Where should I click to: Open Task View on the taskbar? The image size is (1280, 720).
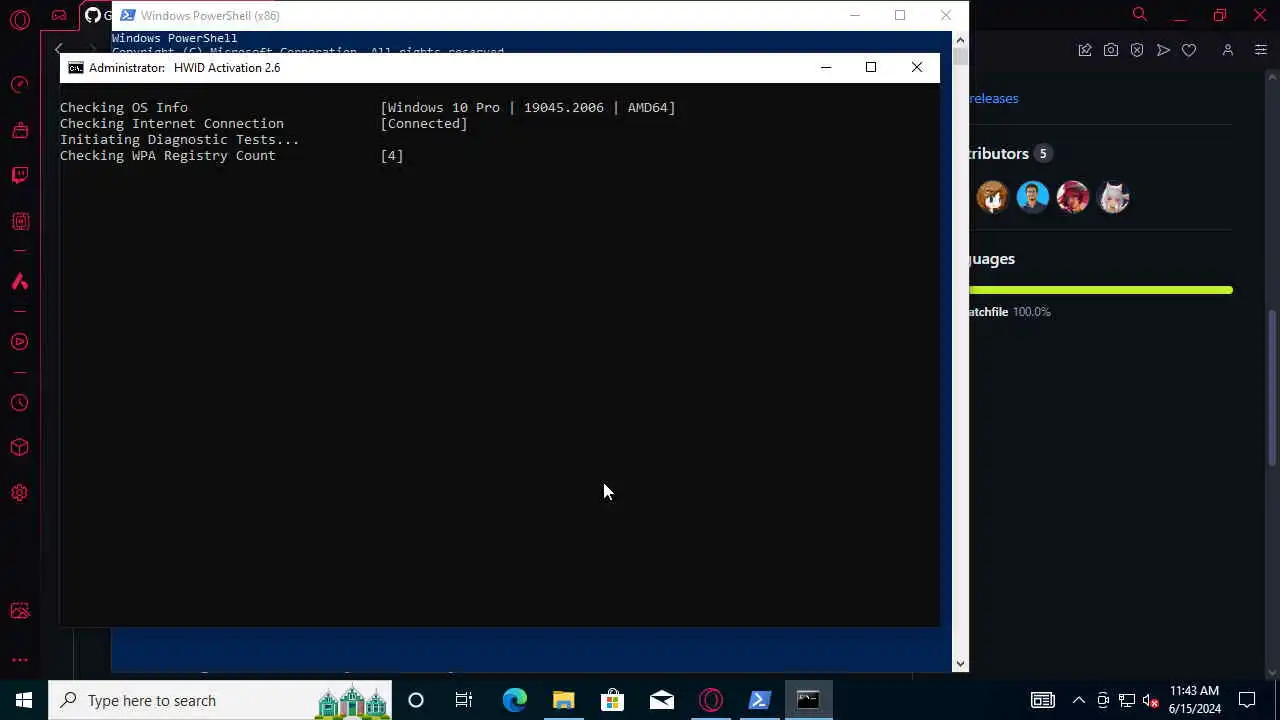tap(464, 700)
